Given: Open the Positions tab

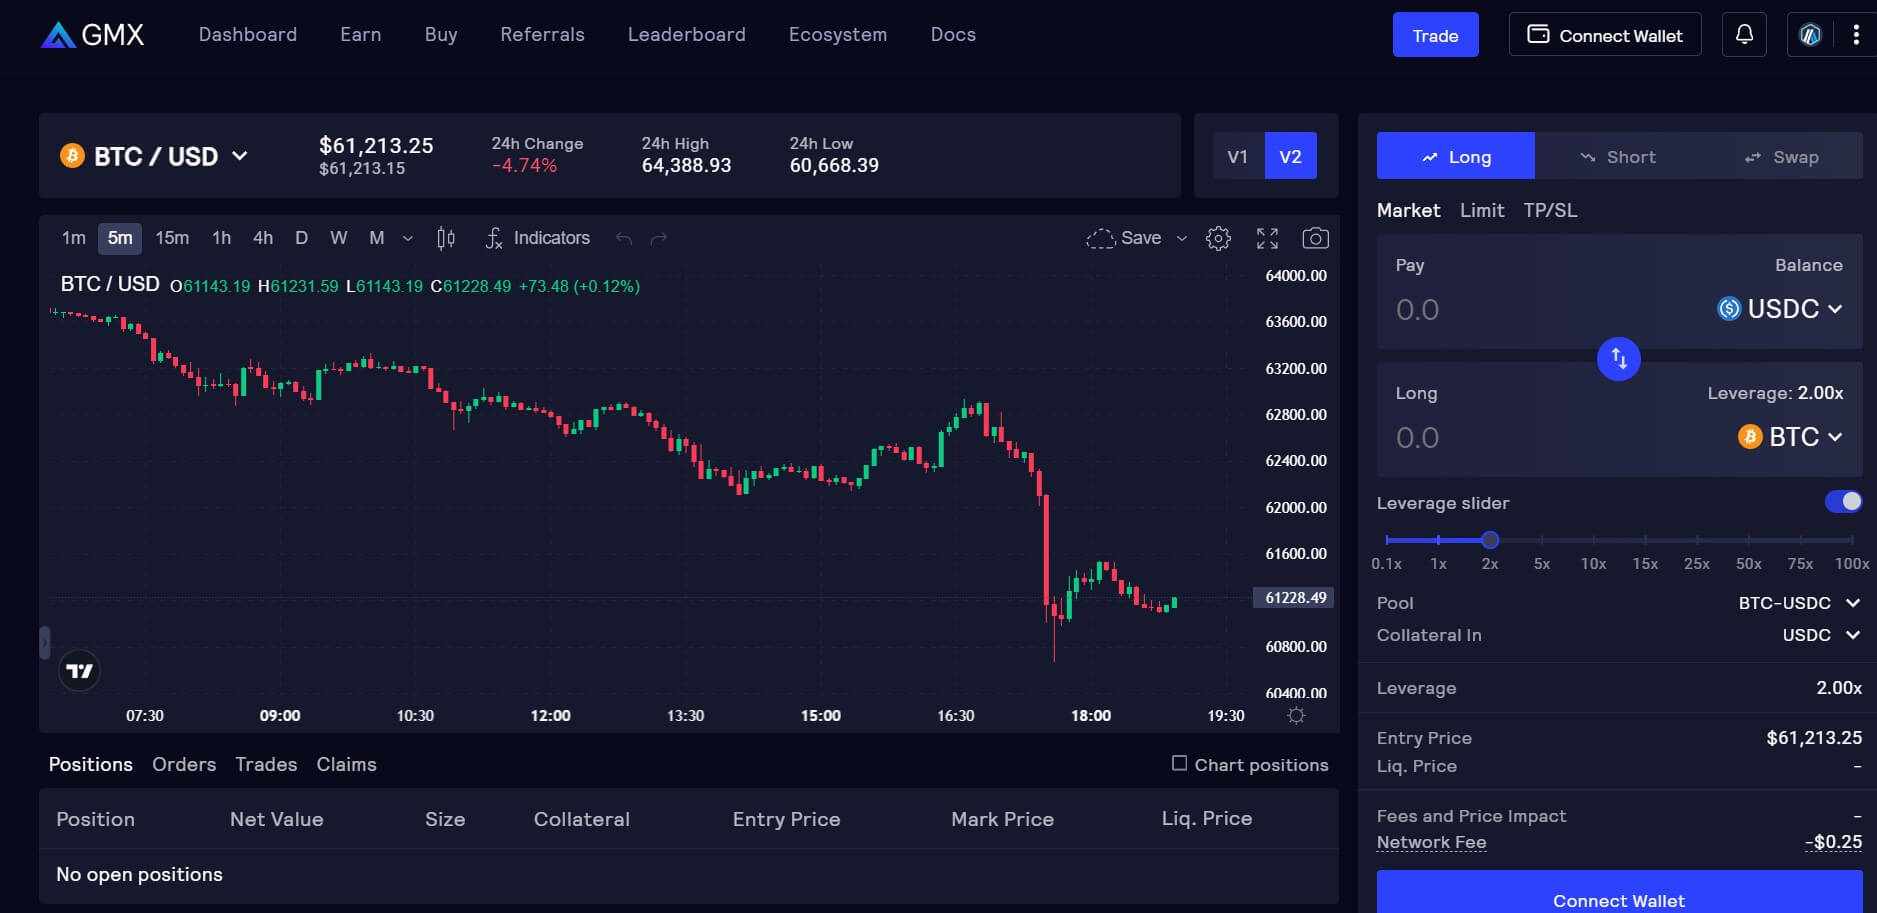Looking at the screenshot, I should click(91, 764).
